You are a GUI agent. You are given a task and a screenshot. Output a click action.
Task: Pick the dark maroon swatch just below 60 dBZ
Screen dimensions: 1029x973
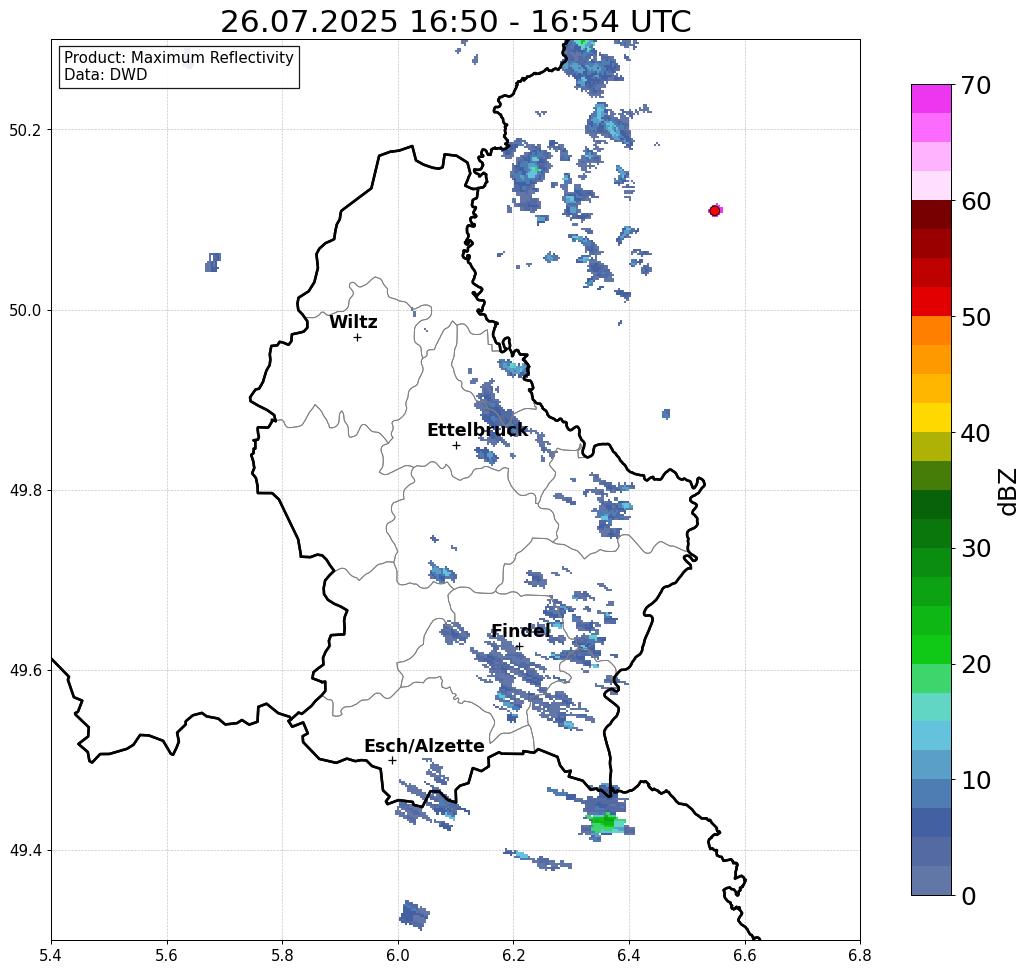(x=931, y=215)
